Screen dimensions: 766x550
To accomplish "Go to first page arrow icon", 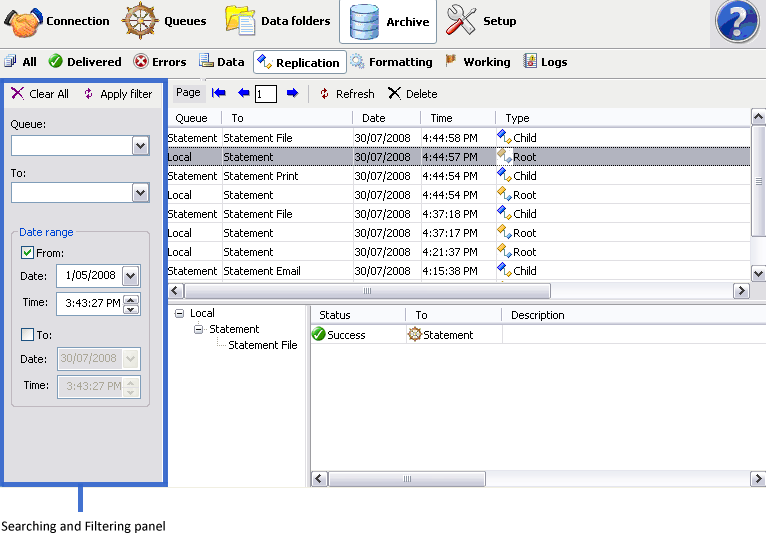I will click(218, 93).
